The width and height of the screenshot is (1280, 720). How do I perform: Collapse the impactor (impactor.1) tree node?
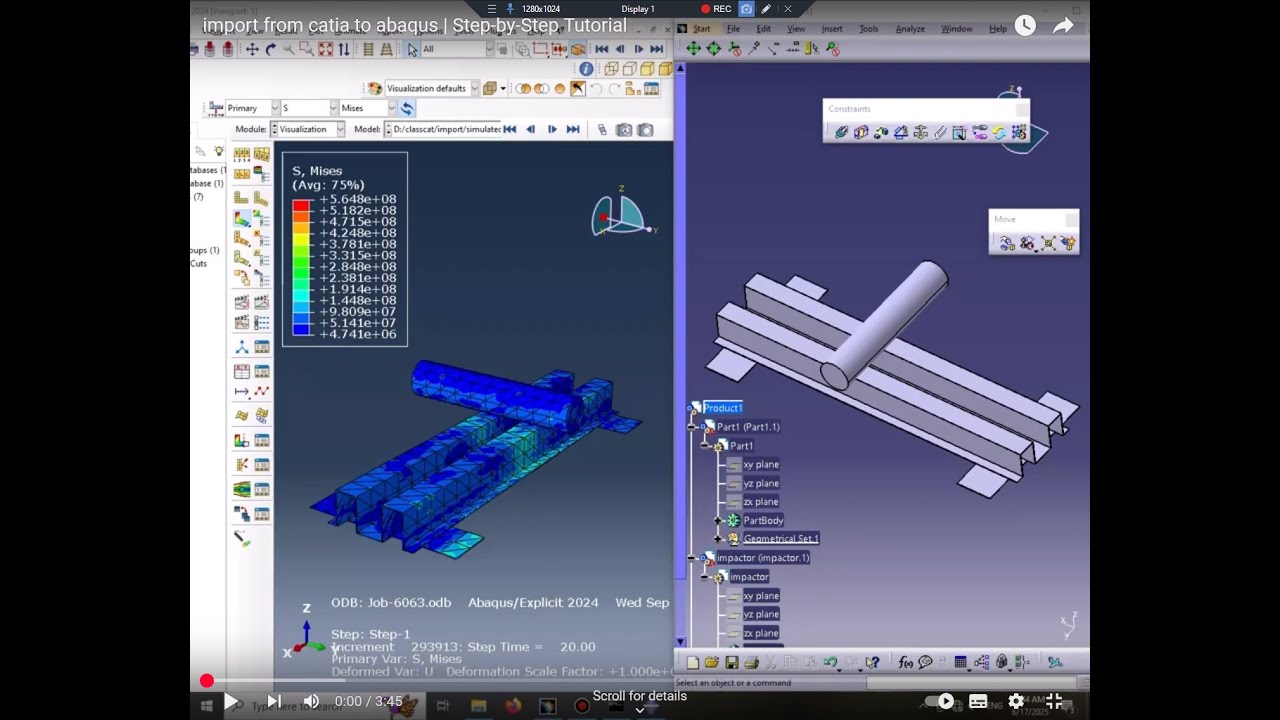692,558
